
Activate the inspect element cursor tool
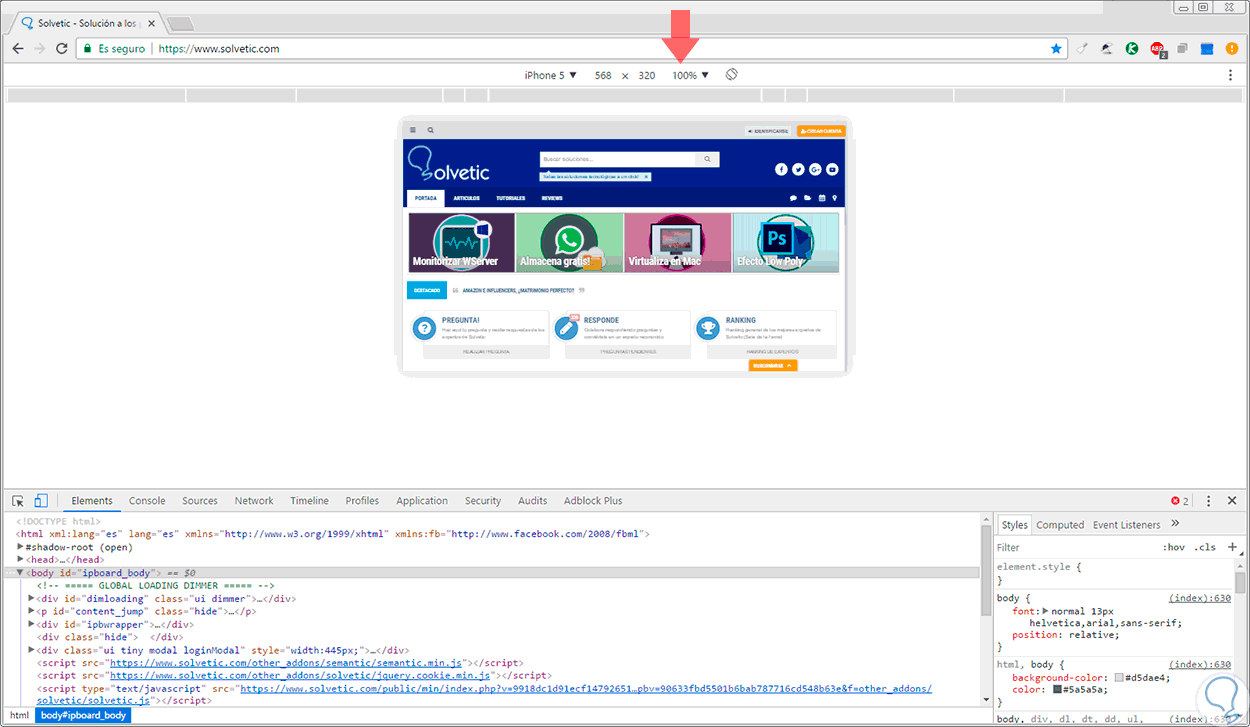click(x=18, y=501)
